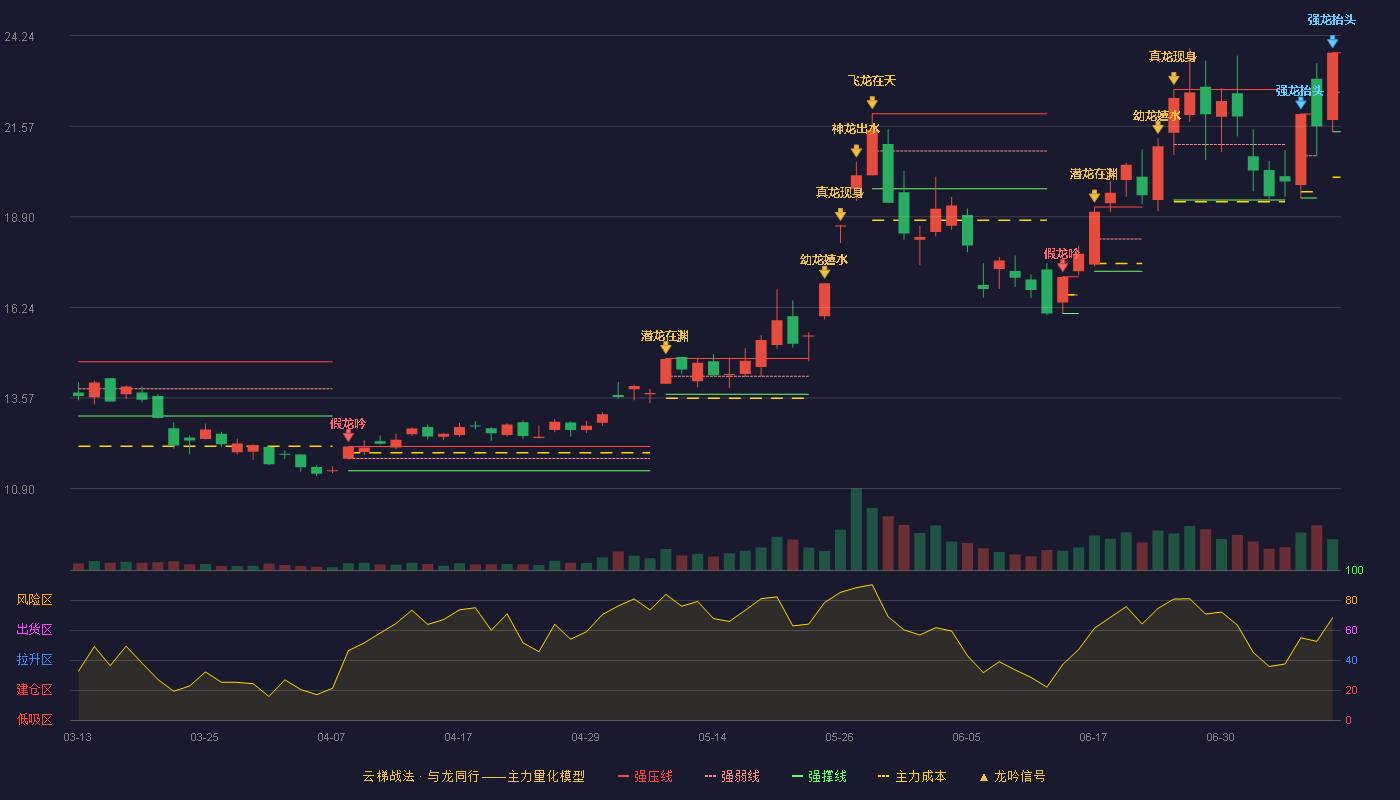Screen dimensions: 1400x800
Task: Click the 04-17 date label
Action: 458,737
